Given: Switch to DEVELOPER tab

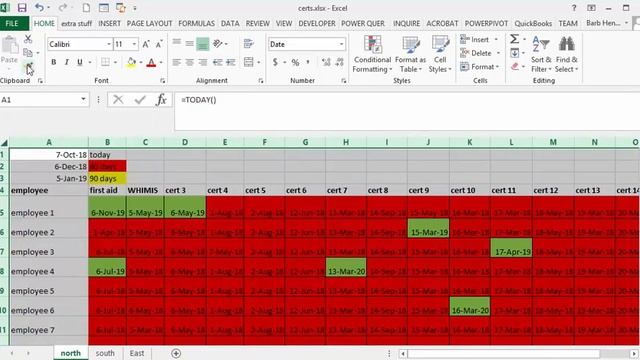Looking at the screenshot, I should click(317, 24).
